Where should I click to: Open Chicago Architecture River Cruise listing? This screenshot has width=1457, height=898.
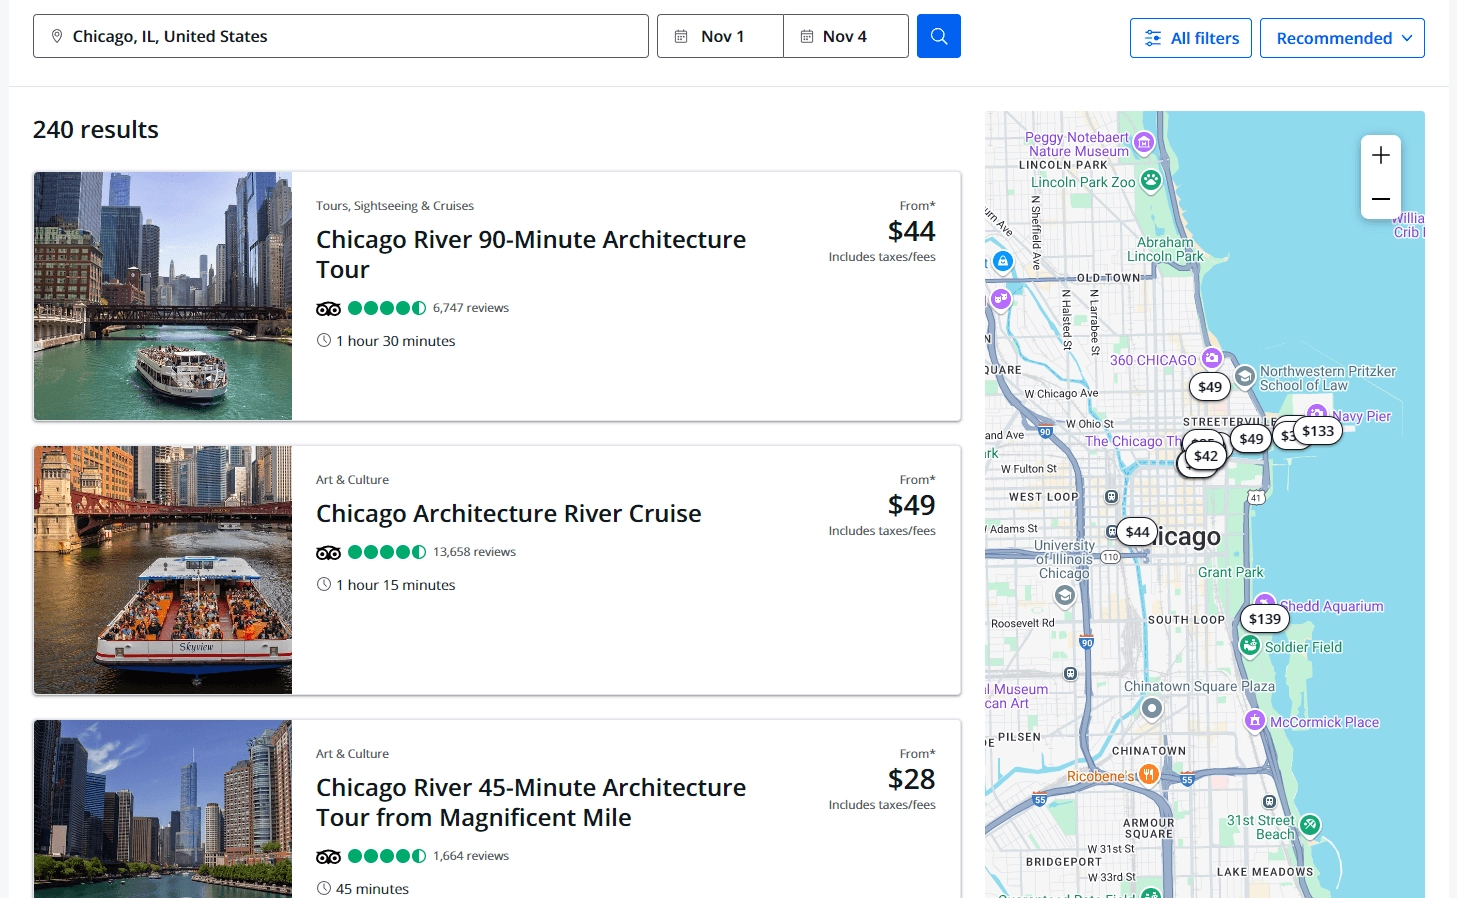click(508, 513)
